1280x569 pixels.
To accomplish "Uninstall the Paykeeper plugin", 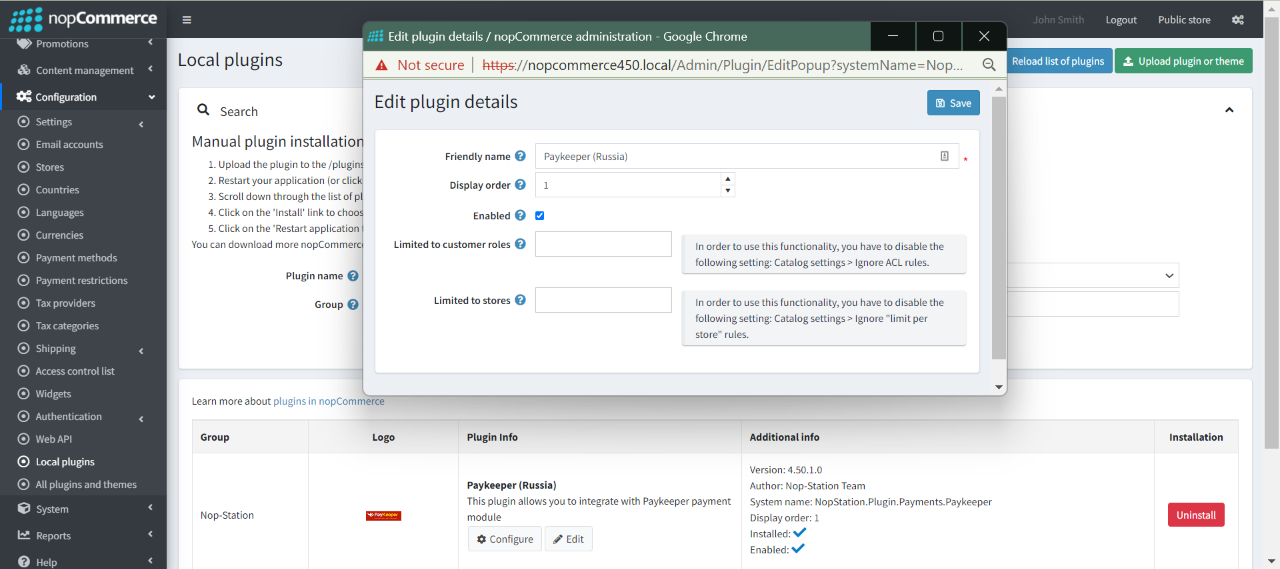I will point(1196,515).
